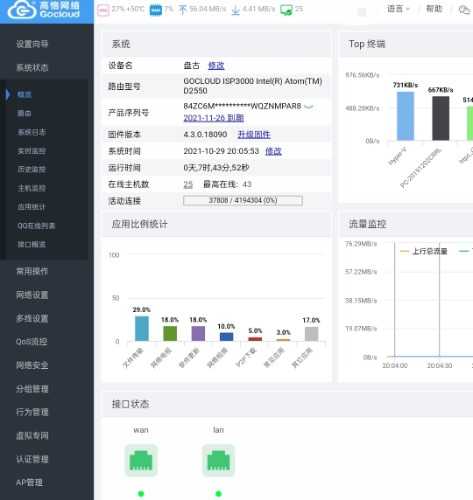Click the GoCloud logo in the header
The height and width of the screenshot is (500, 473).
click(44, 10)
